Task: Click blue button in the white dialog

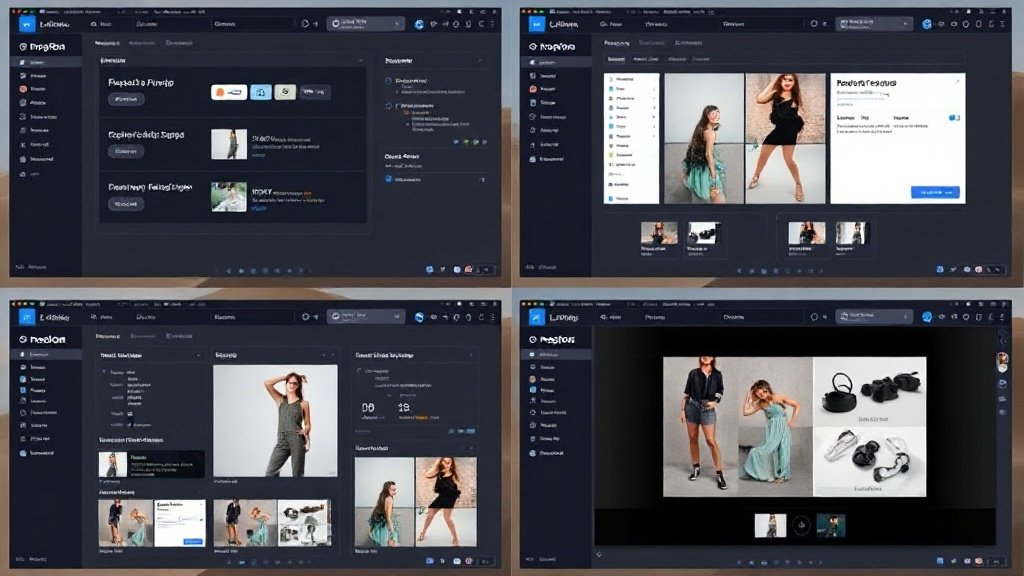Action: [935, 192]
